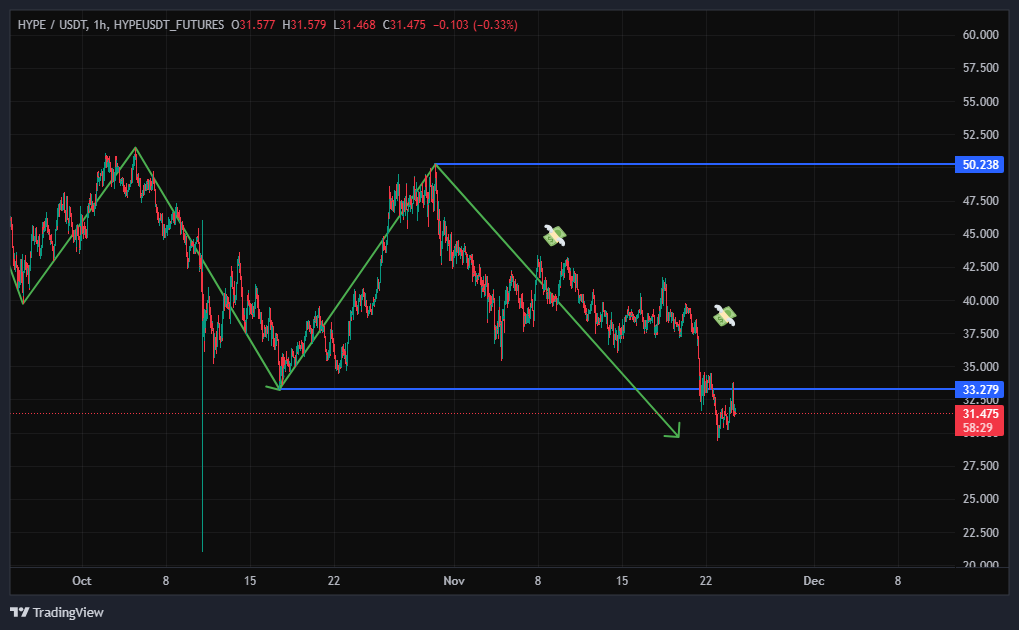This screenshot has height=630, width=1019.
Task: Select the lower money emoji near Nov 22
Action: coord(724,316)
